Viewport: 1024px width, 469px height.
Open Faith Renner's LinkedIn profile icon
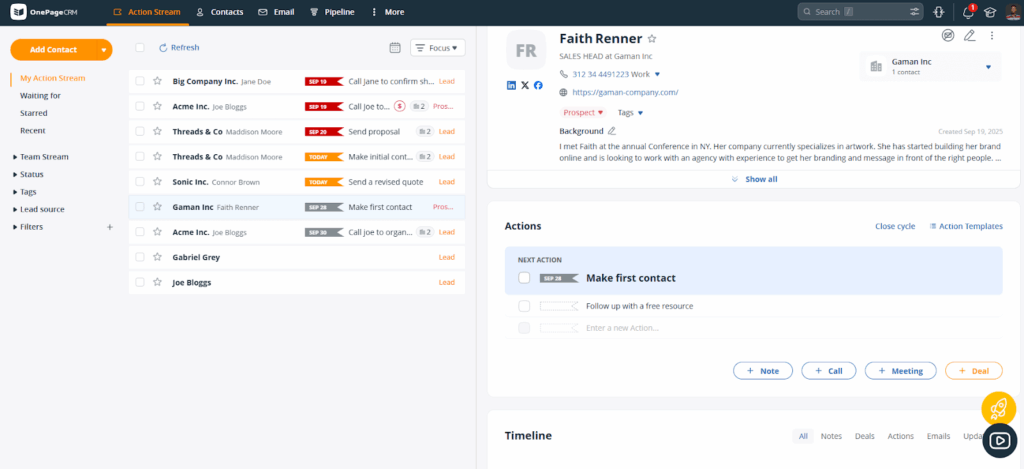coord(512,85)
